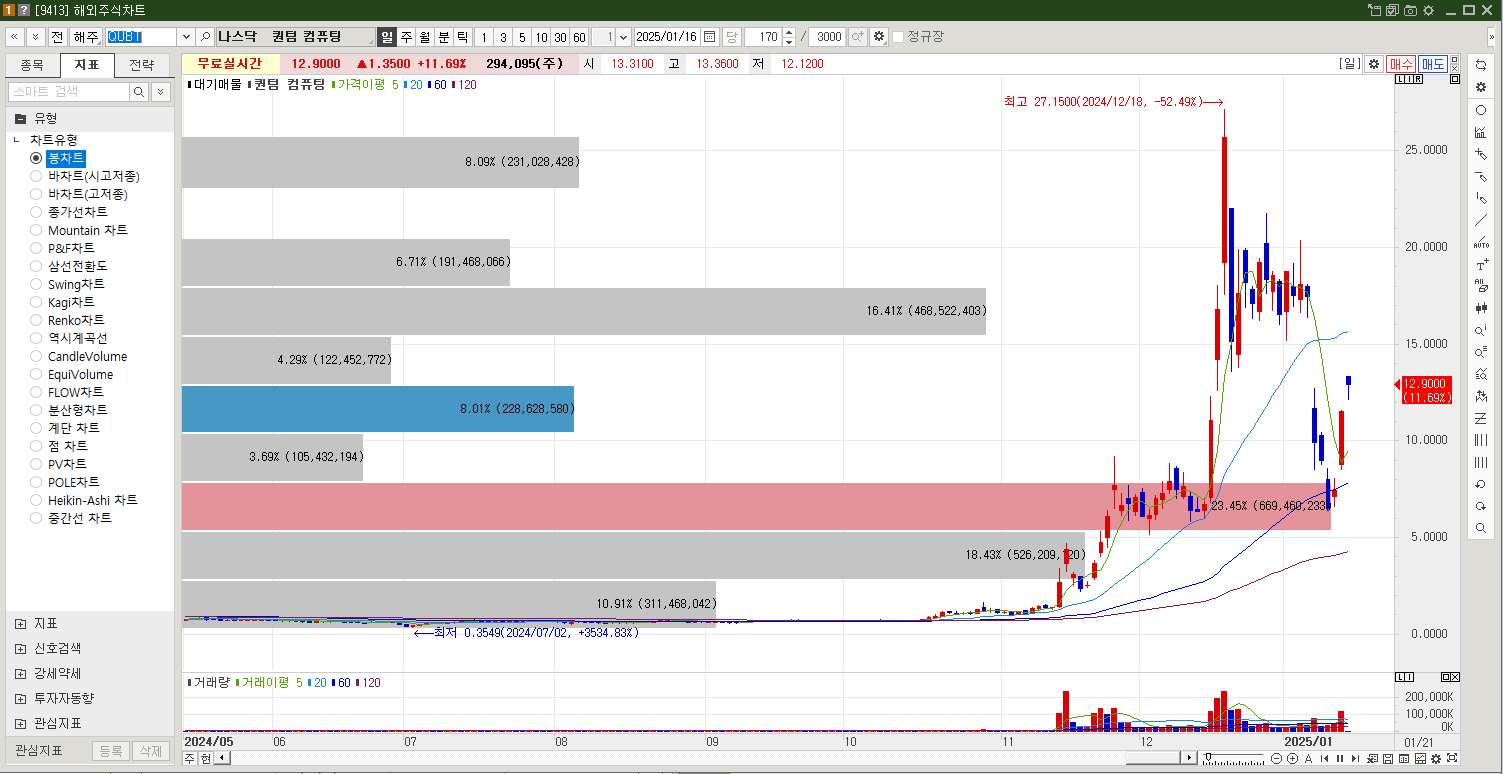This screenshot has height=774, width=1503.
Task: Click the bar count field showing 170
Action: point(764,37)
